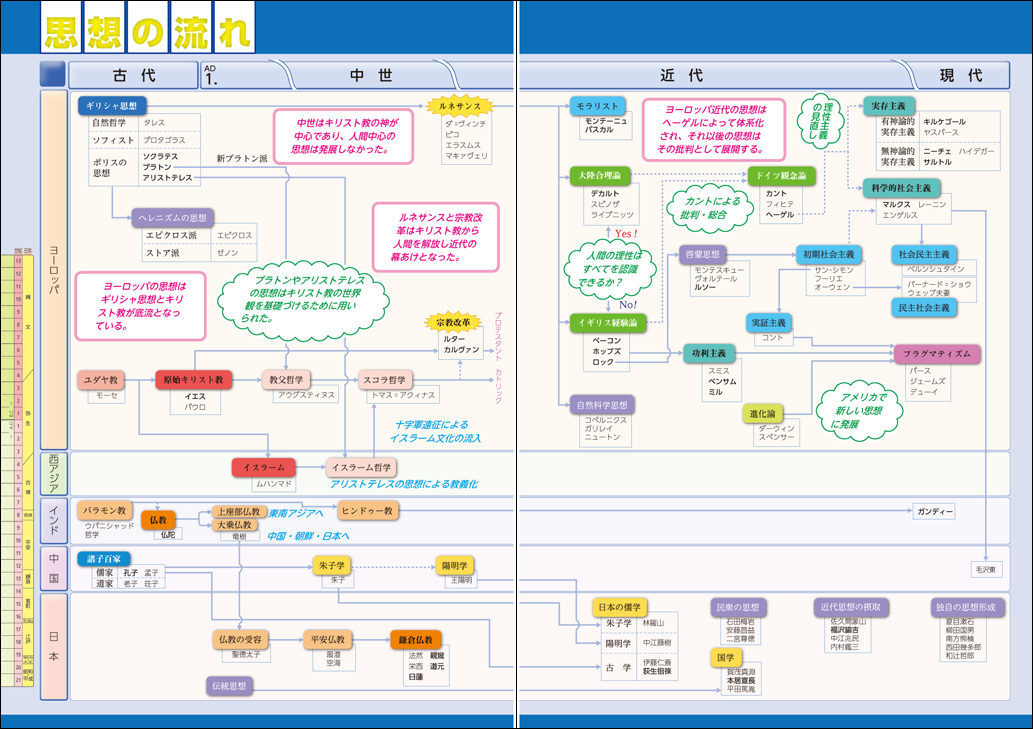Click the green ドイツ観念論 box
1033x729 pixels.
[781, 175]
